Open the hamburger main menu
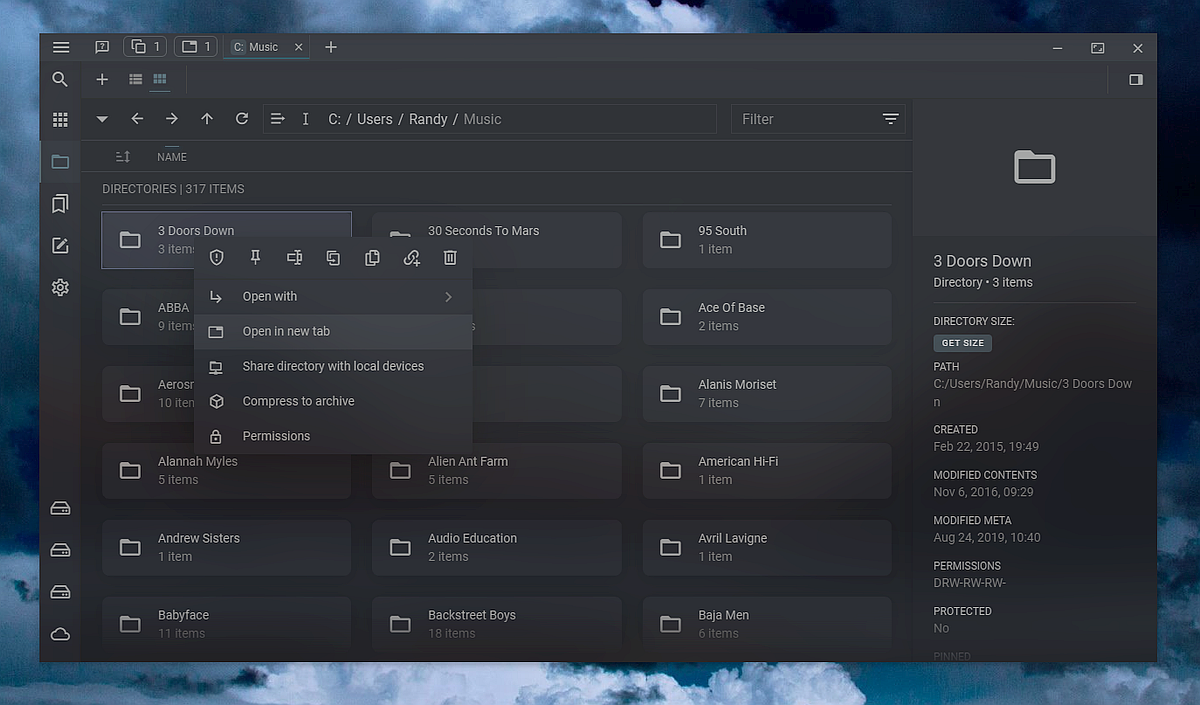The image size is (1200, 705). pyautogui.click(x=61, y=47)
